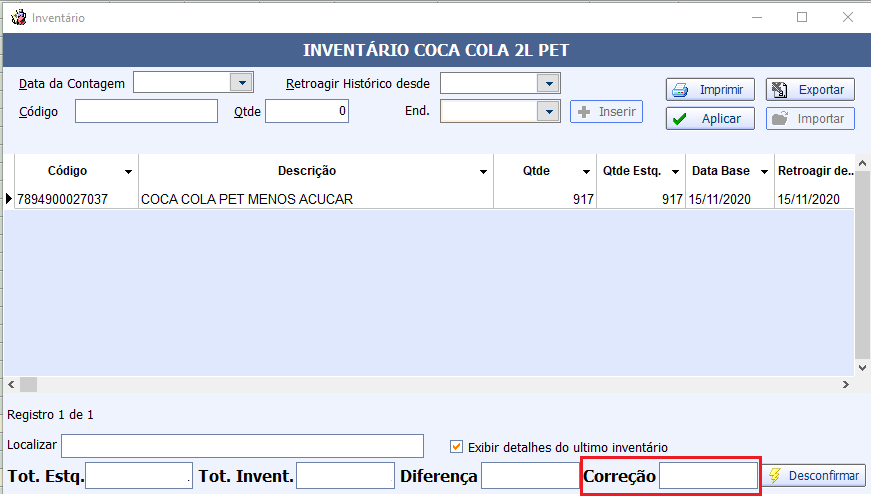
Task: Click the Tot. Invent. field
Action: click(345, 476)
